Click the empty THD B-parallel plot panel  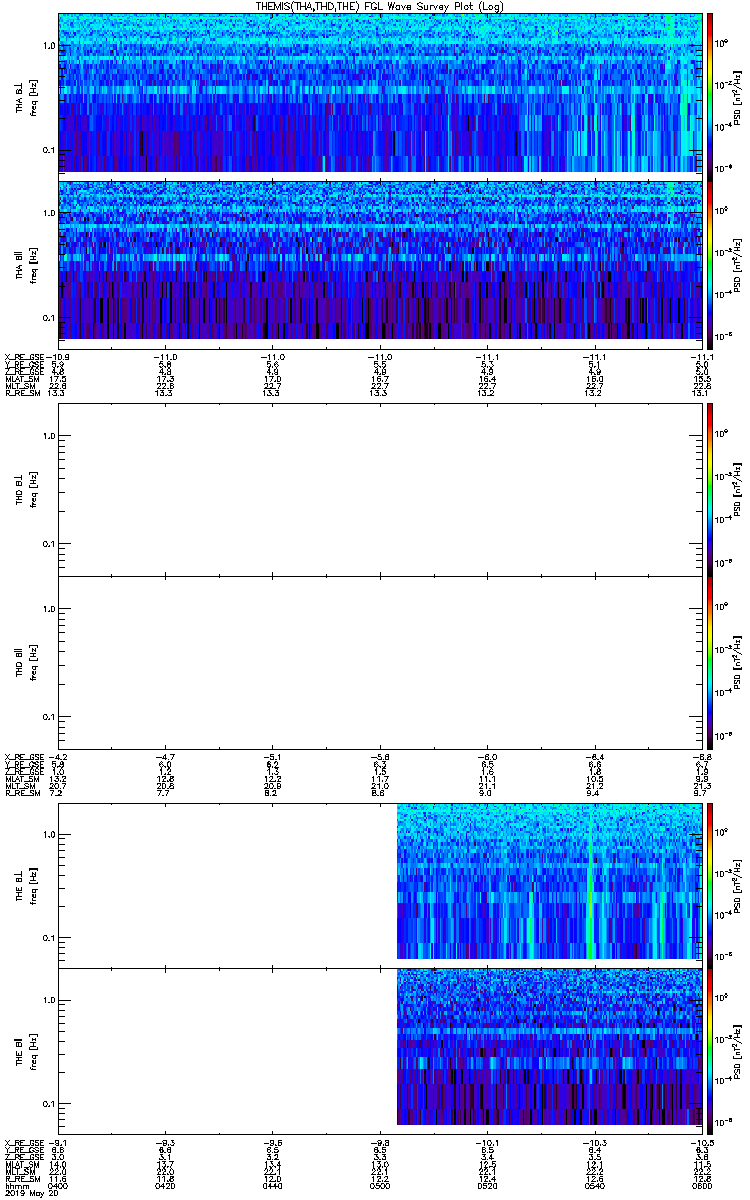379,662
